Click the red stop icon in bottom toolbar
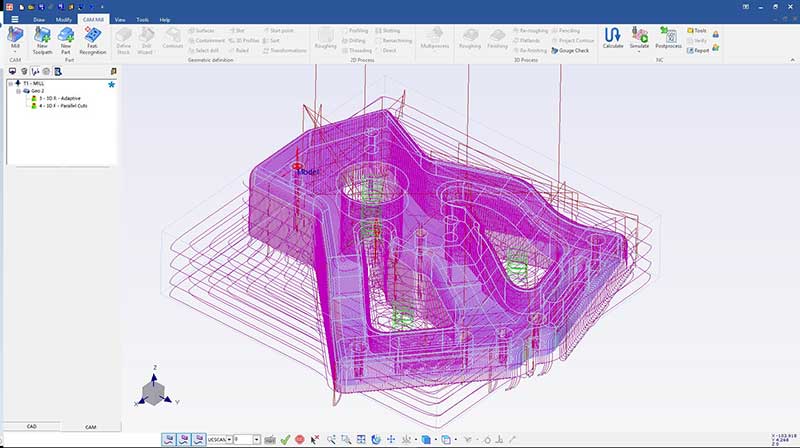 tap(299, 439)
